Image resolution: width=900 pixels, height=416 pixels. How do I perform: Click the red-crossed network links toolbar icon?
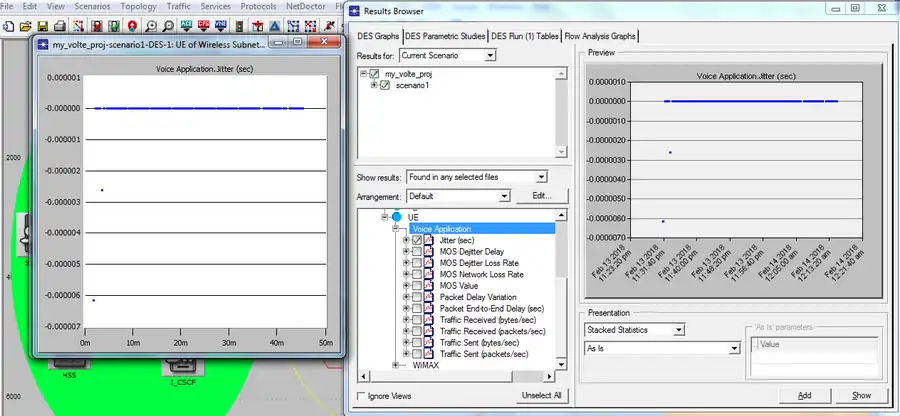coord(311,26)
